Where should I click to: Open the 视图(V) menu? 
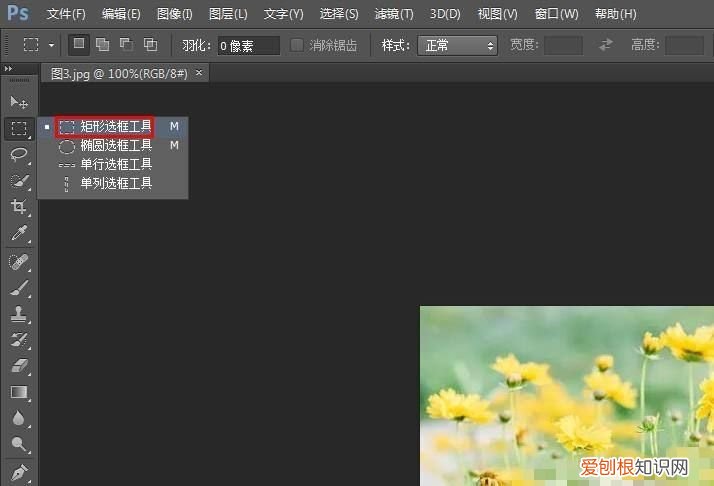pyautogui.click(x=497, y=14)
